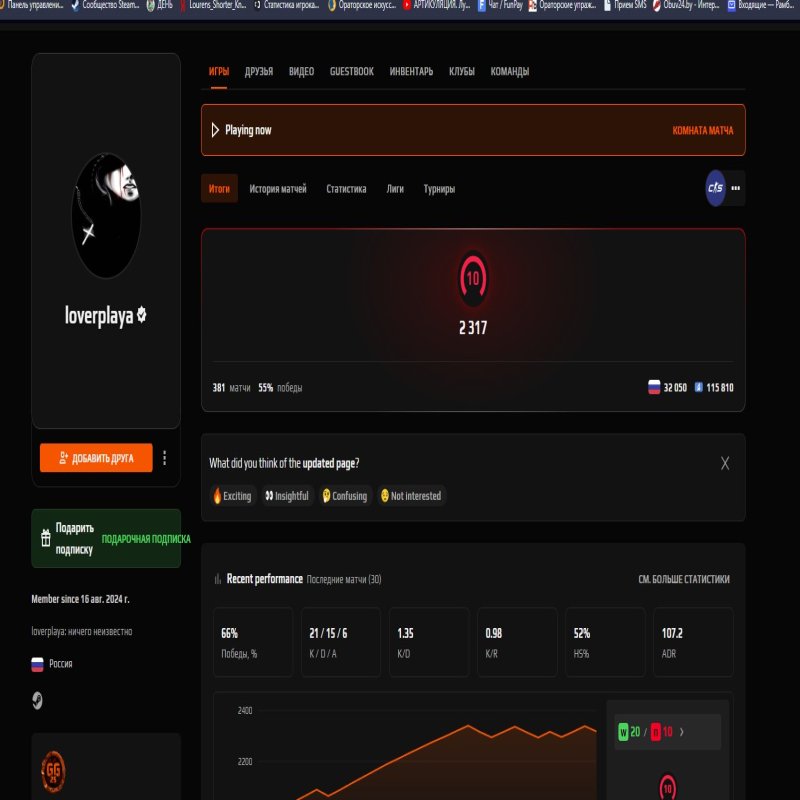The image size is (800, 800).
Task: Open the ellipsis menu next to the CS2 icon
Action: point(734,189)
